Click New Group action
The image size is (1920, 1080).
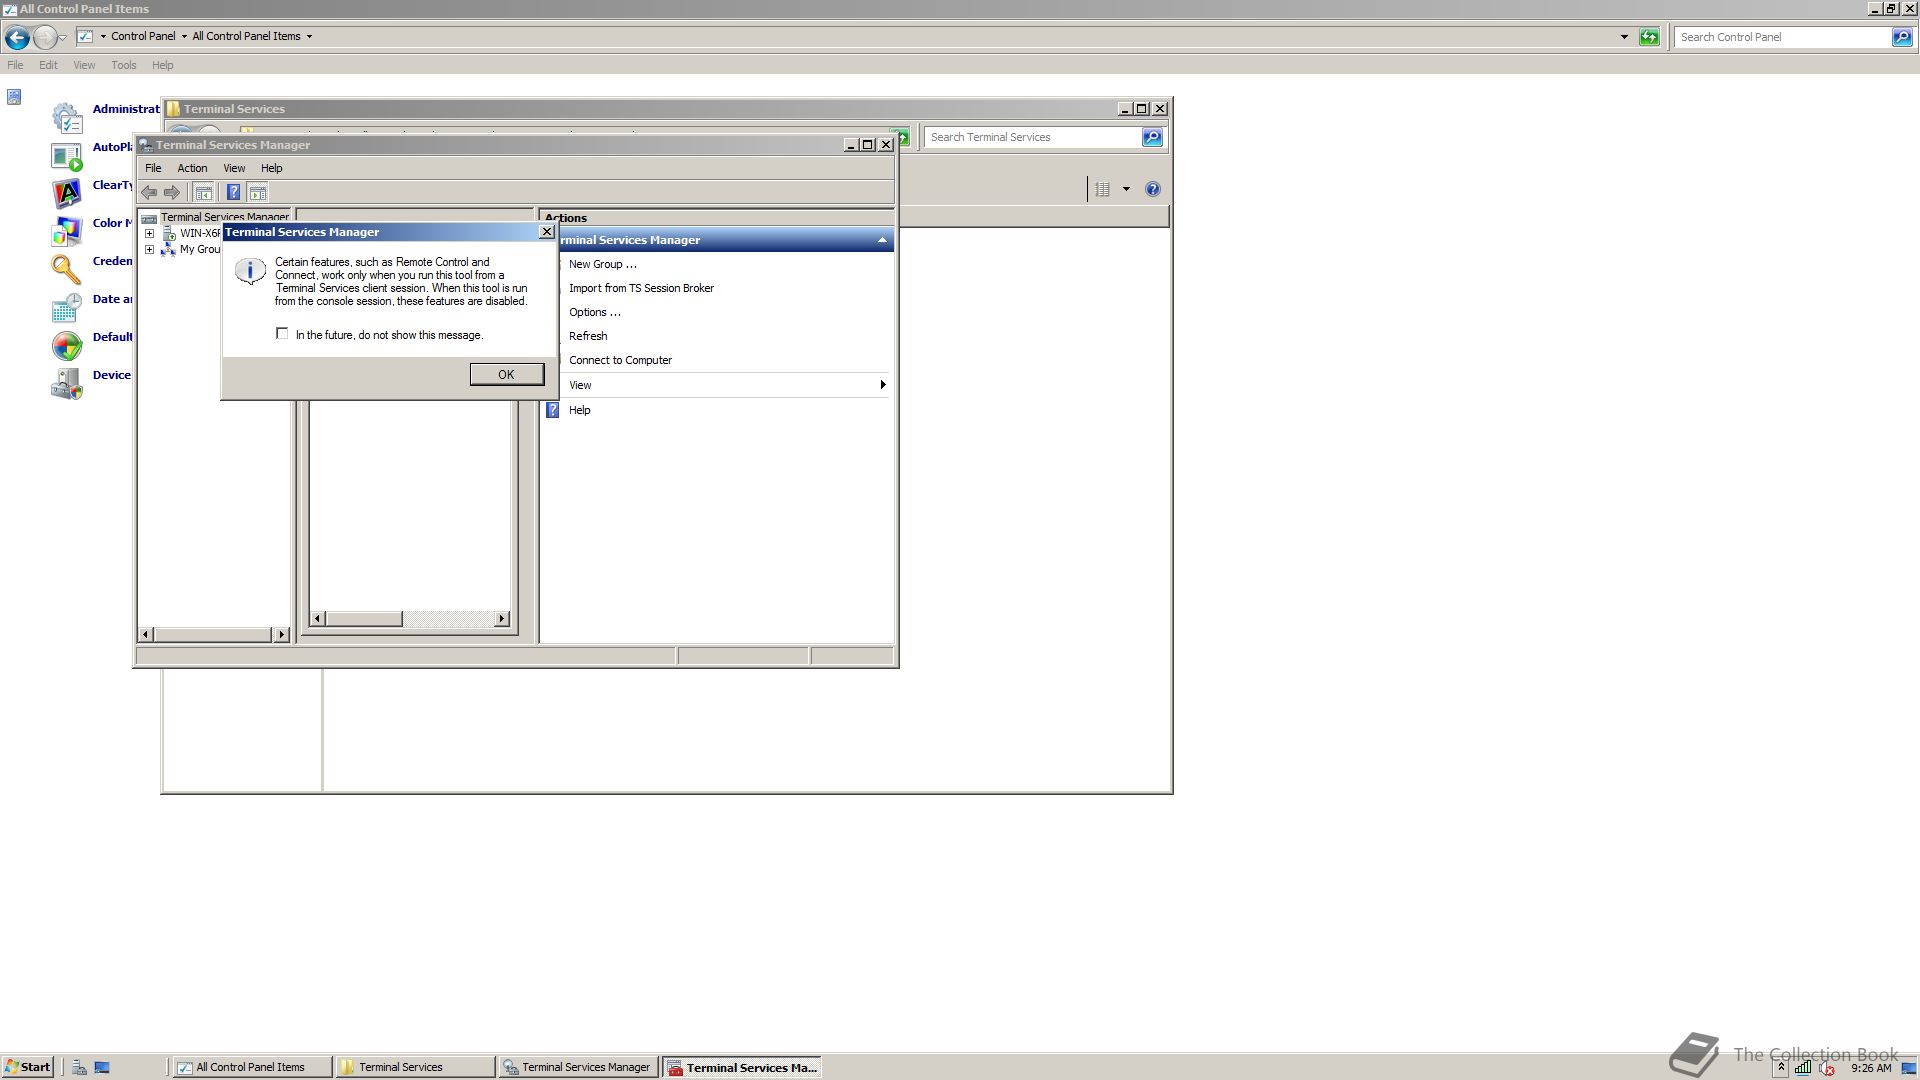pos(603,264)
